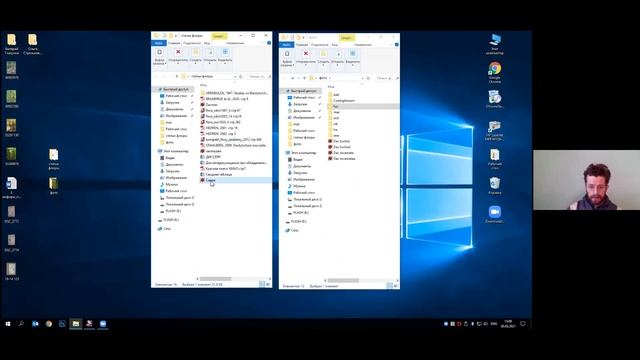Select the Сводная таблица file
The image size is (640, 360).
tap(216, 174)
